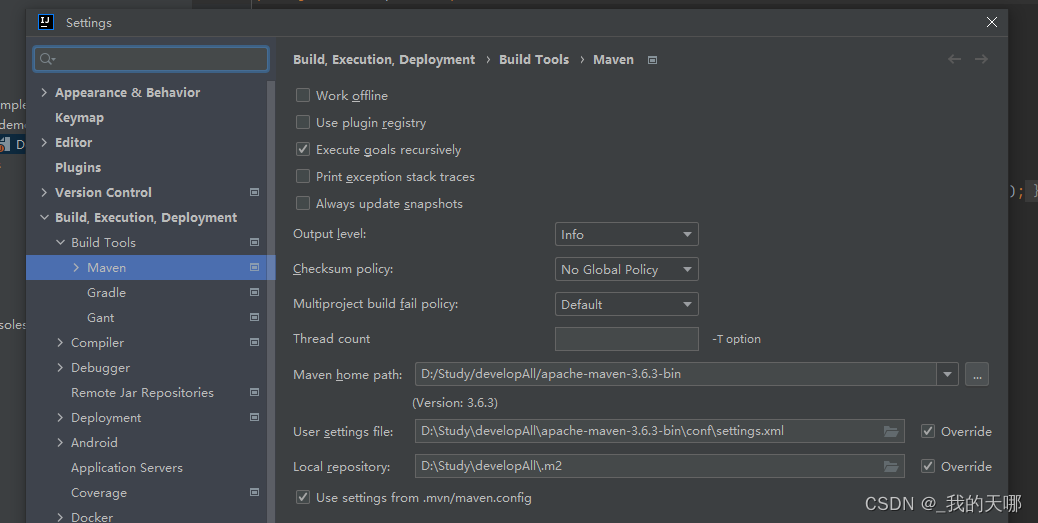
Task: Open the Output level dropdown
Action: (626, 234)
